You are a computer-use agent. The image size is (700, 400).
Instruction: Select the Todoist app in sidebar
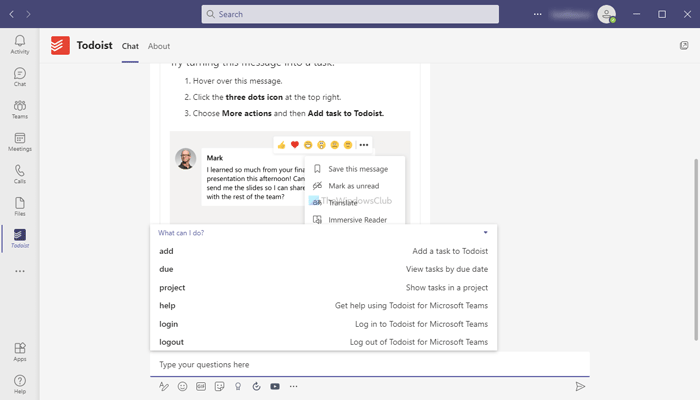20,238
